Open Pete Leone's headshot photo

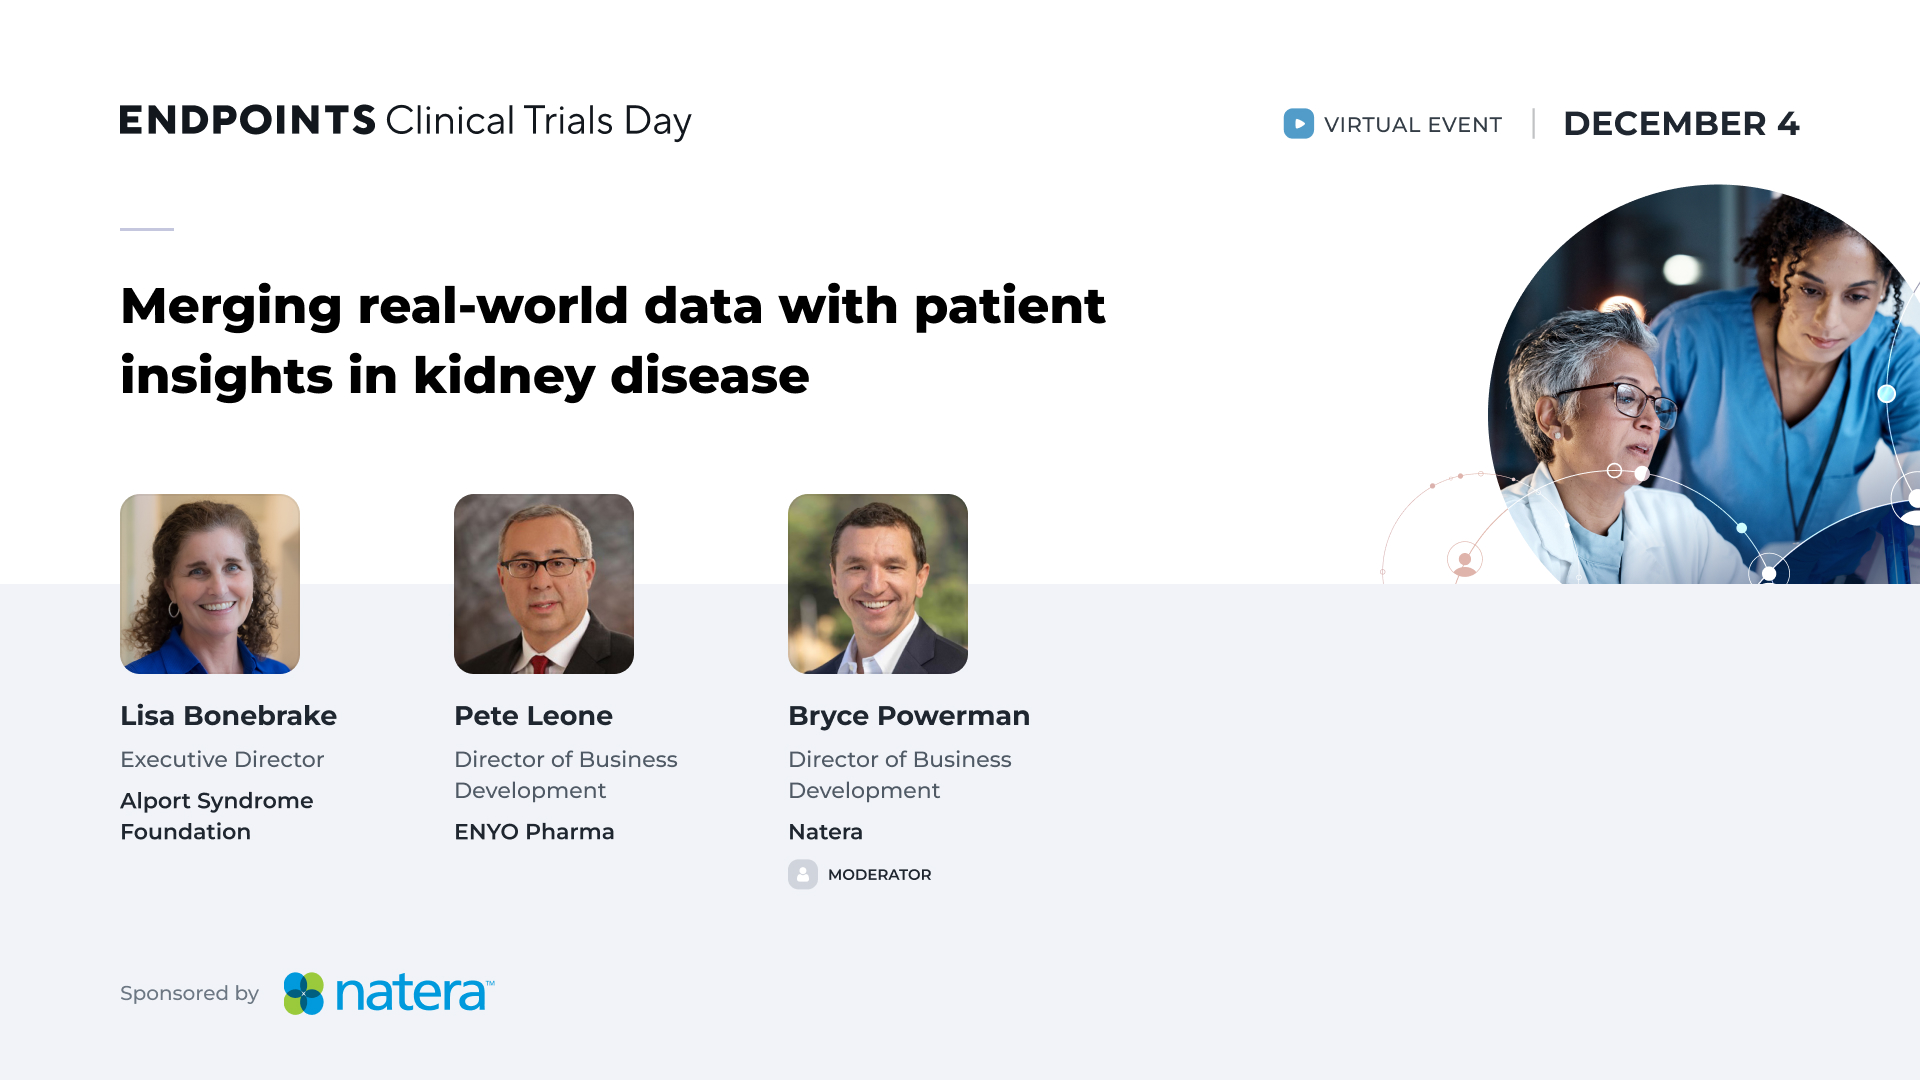tap(544, 584)
